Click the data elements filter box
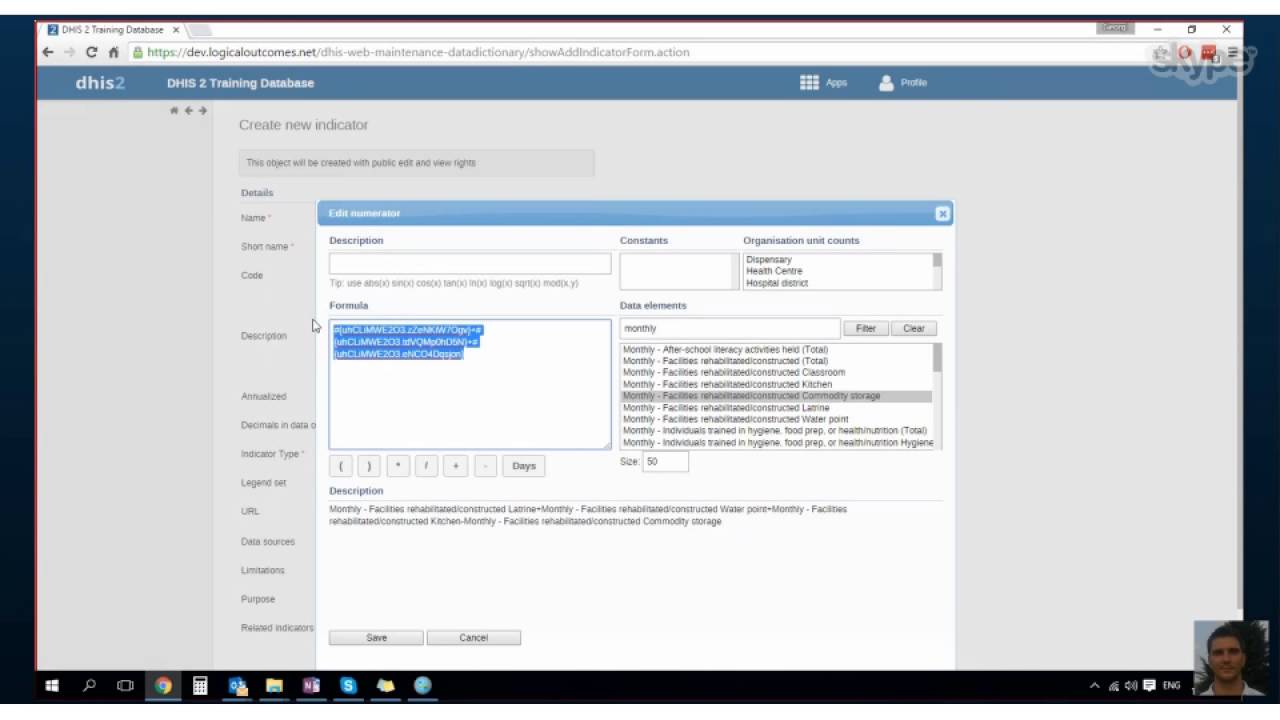1280x720 pixels. [x=730, y=328]
